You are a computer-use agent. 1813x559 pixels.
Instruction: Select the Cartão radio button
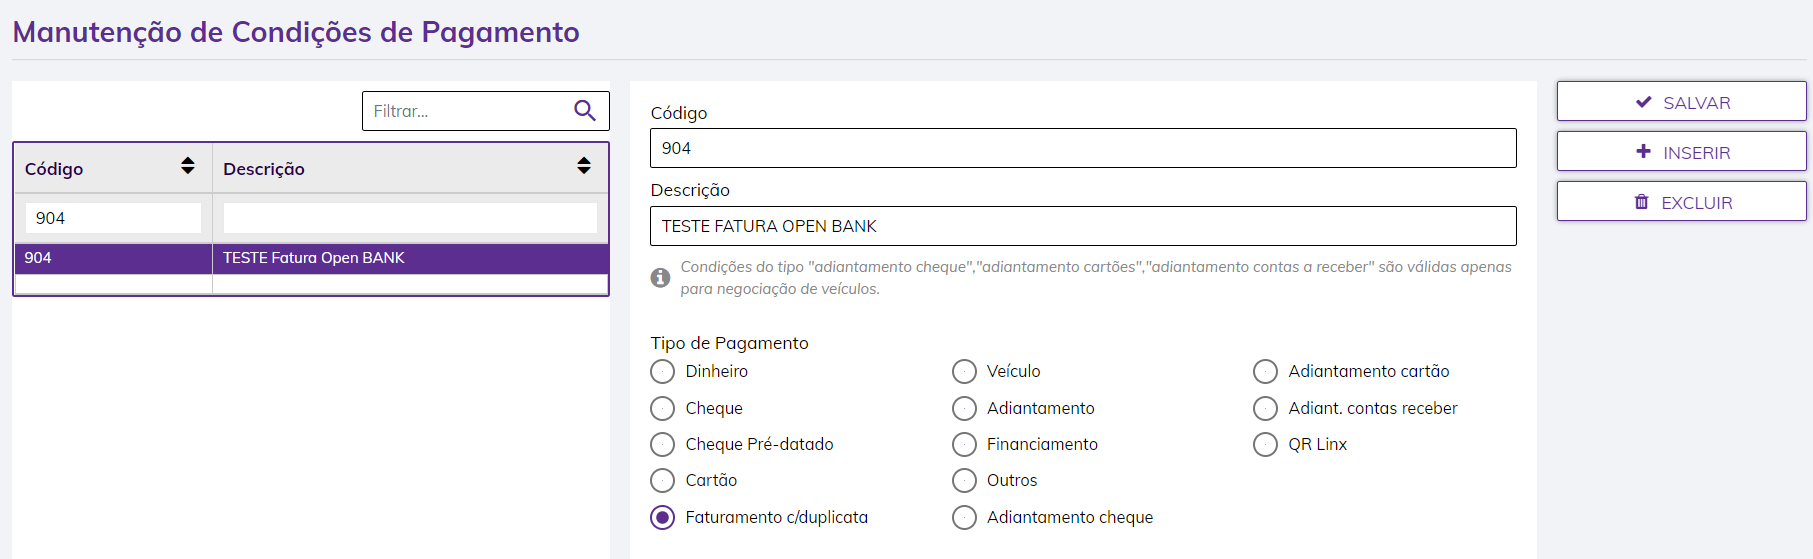click(663, 481)
